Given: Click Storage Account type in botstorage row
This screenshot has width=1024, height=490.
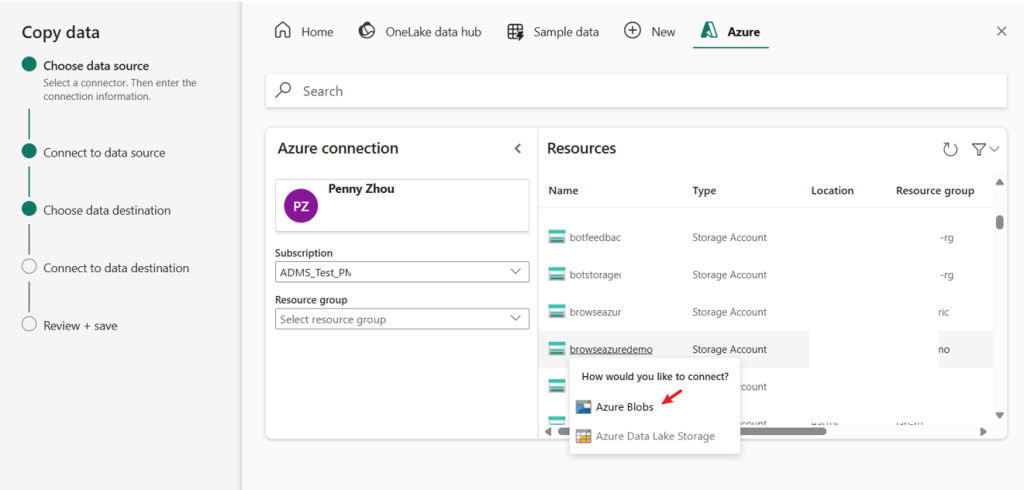Looking at the screenshot, I should click(x=729, y=275).
